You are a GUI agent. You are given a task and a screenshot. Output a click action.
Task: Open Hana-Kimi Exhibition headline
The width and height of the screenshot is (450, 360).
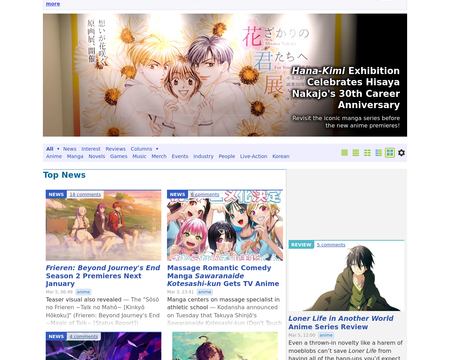346,88
